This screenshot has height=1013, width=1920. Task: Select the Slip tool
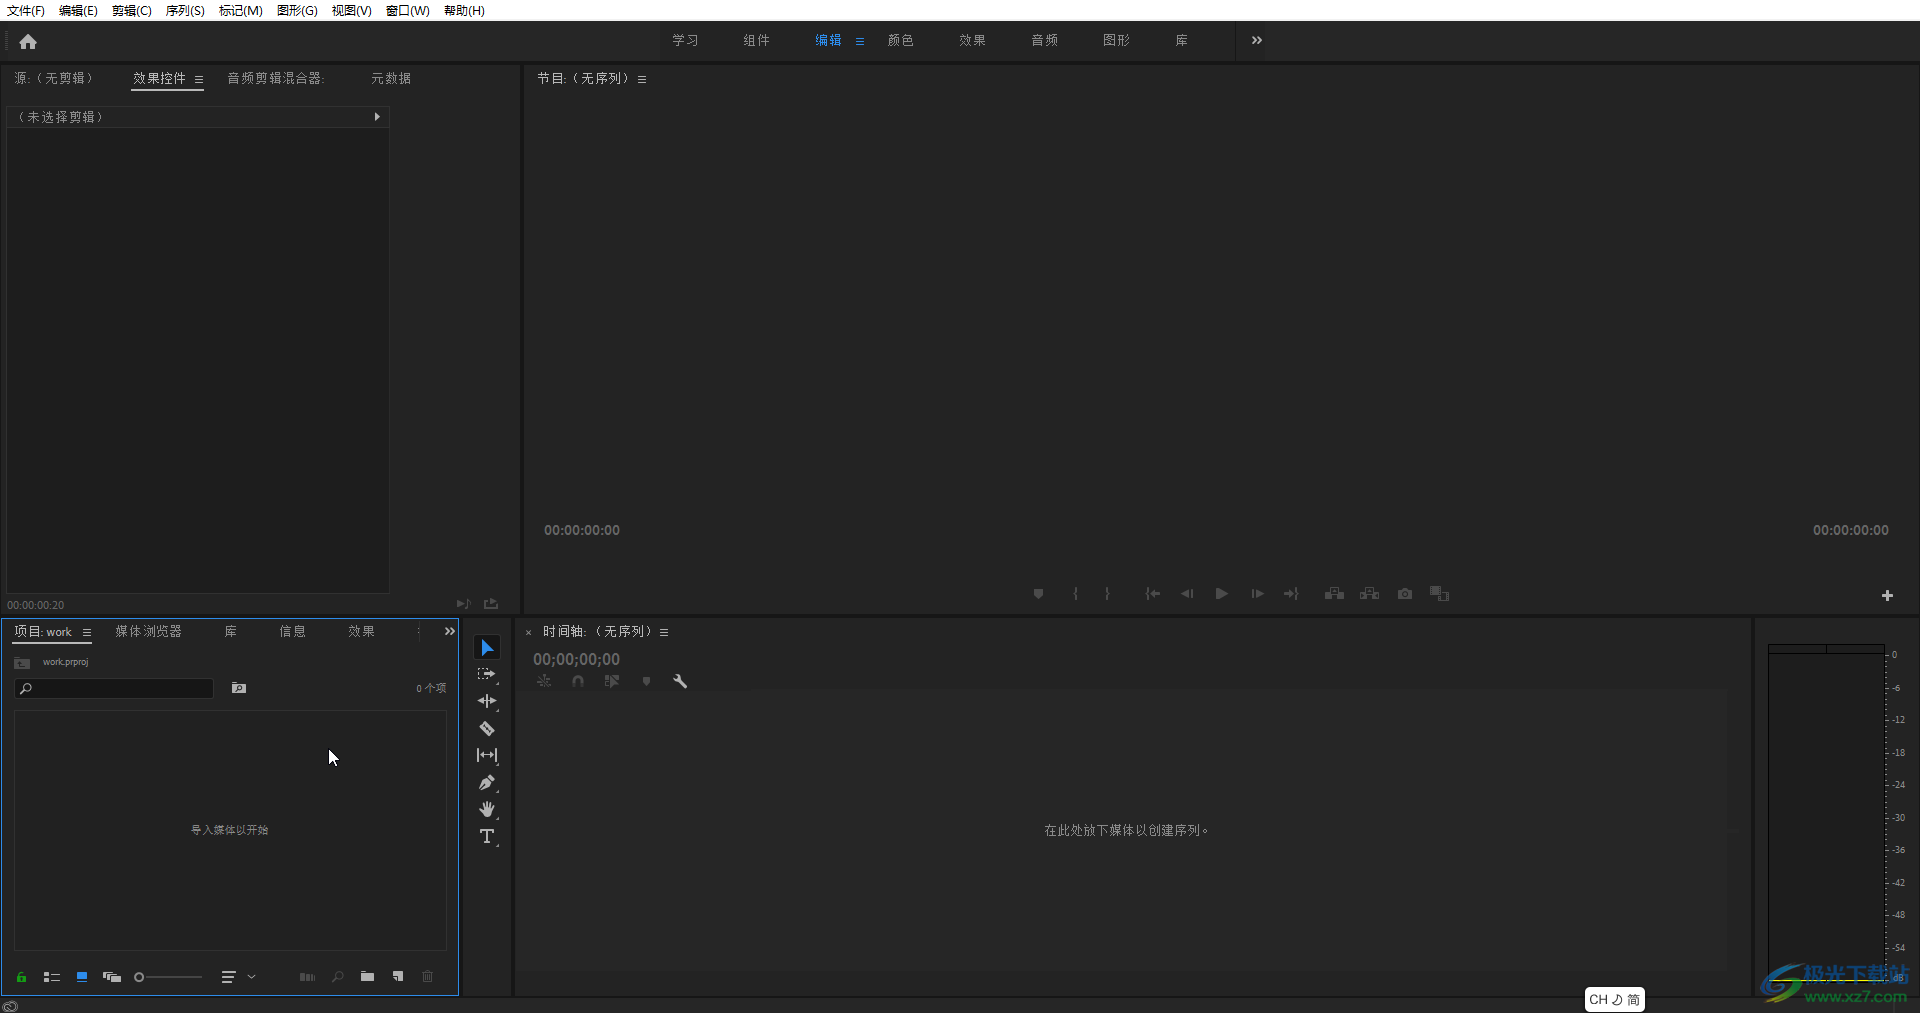pyautogui.click(x=487, y=756)
